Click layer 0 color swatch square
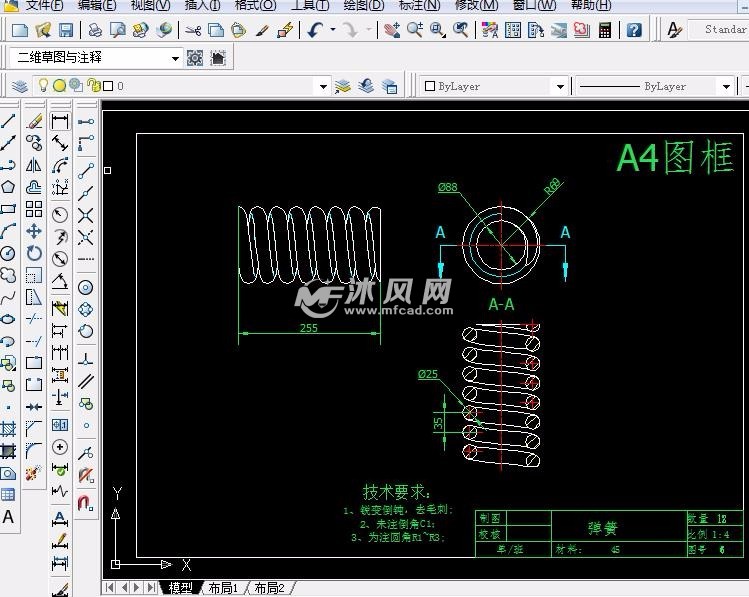The image size is (749, 597). click(108, 86)
